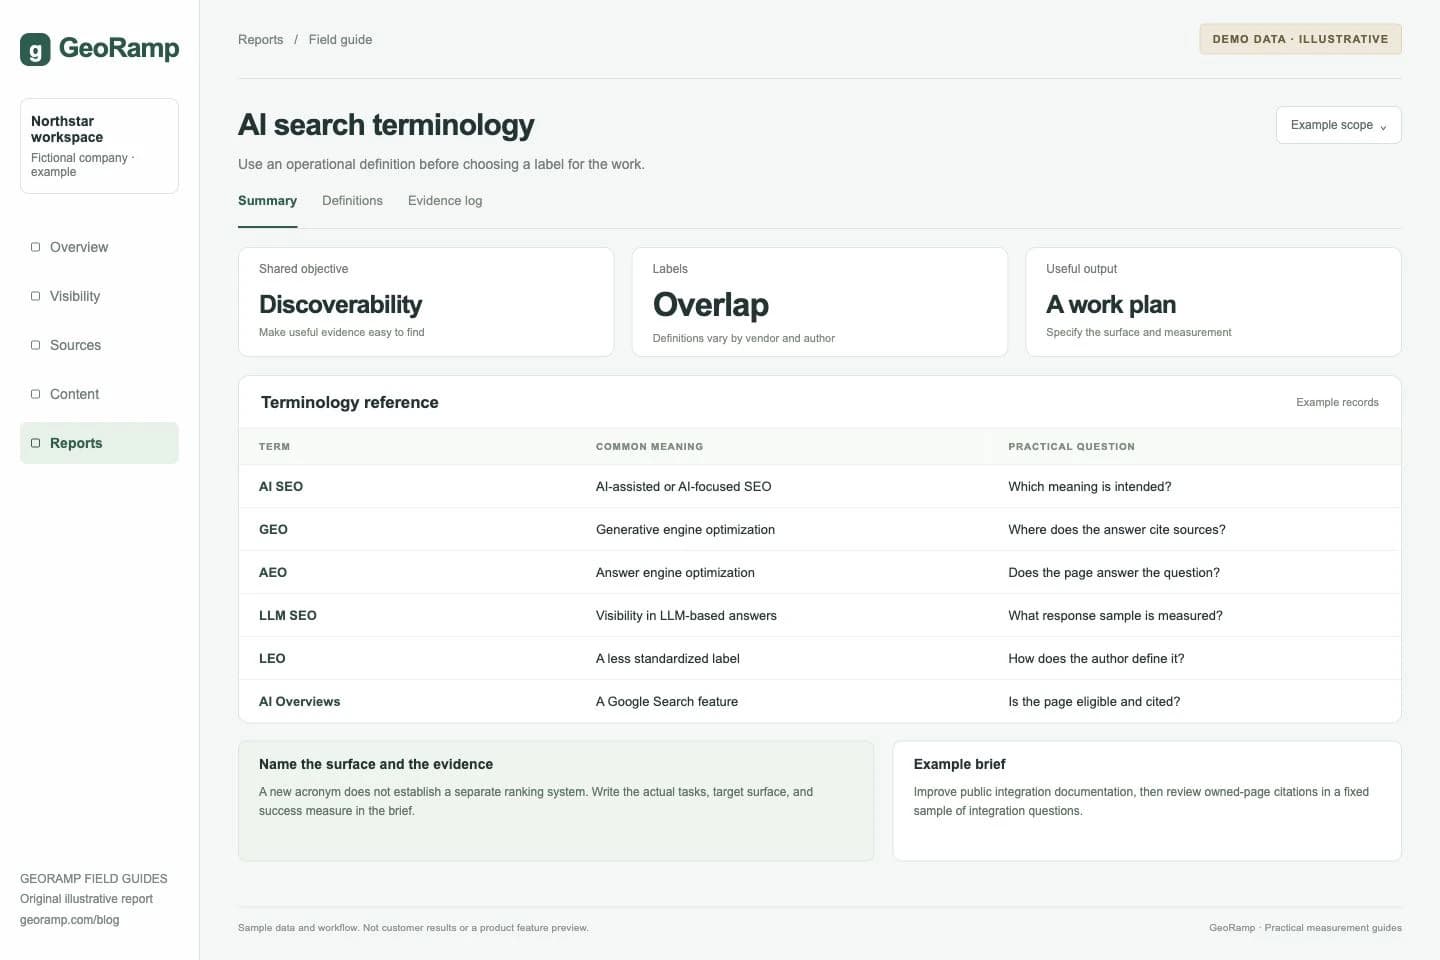Click the 'COMMON MEANING' column header
1440x960 pixels.
[x=649, y=447]
